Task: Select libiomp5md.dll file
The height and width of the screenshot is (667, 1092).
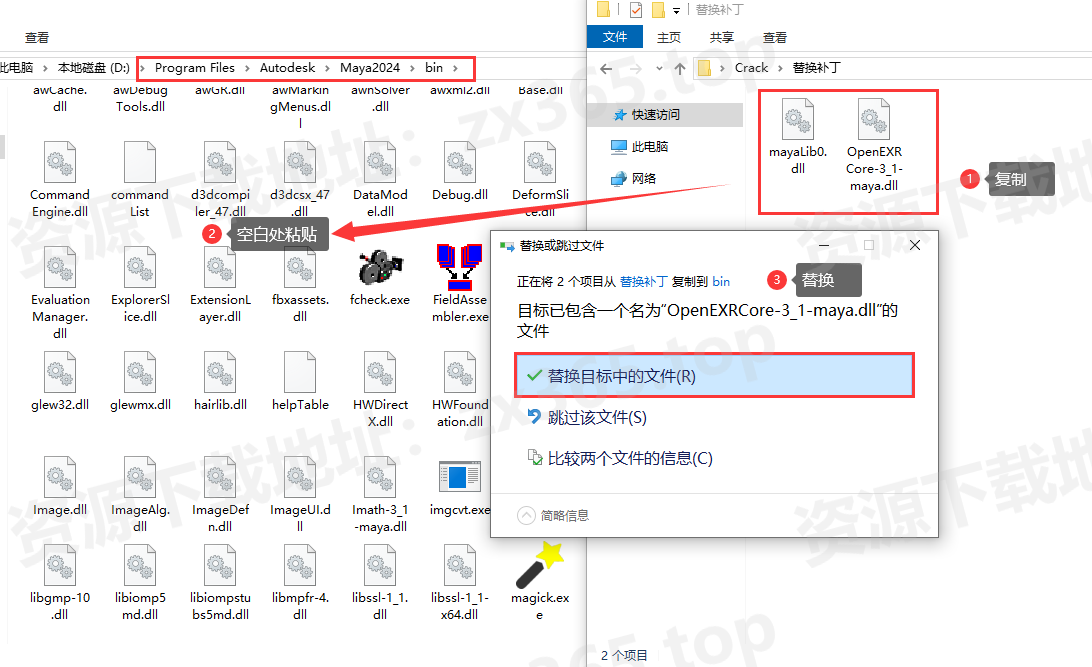Action: [x=140, y=583]
